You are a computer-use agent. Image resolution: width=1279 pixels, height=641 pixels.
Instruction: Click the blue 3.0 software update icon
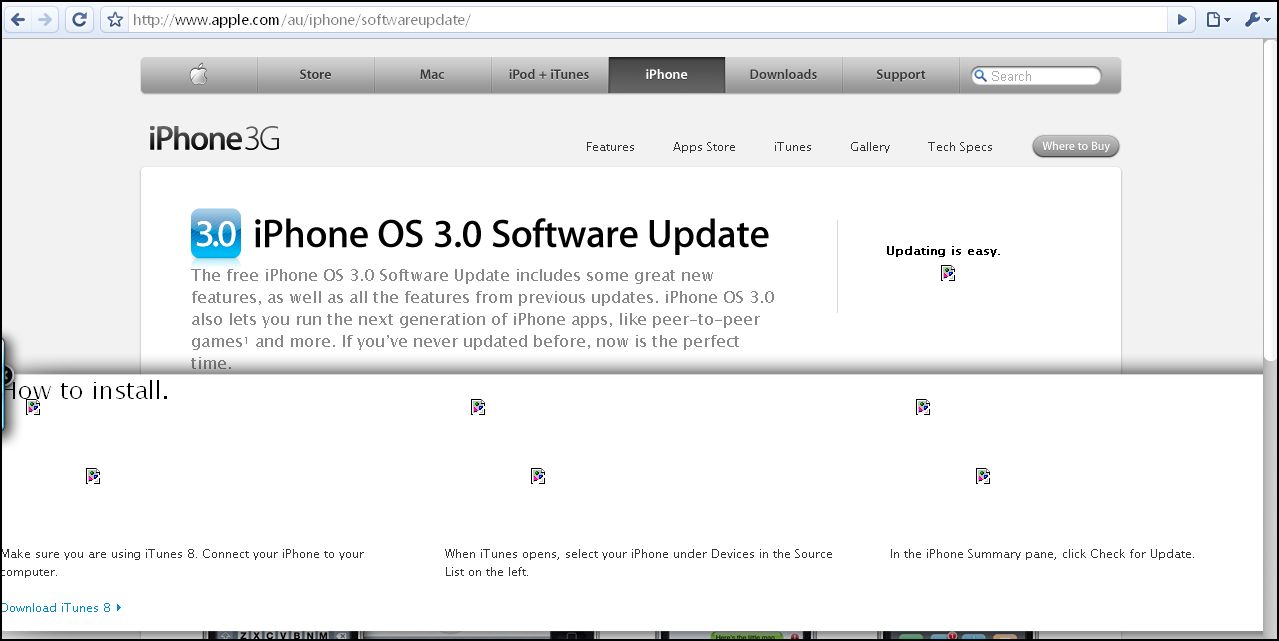click(216, 234)
